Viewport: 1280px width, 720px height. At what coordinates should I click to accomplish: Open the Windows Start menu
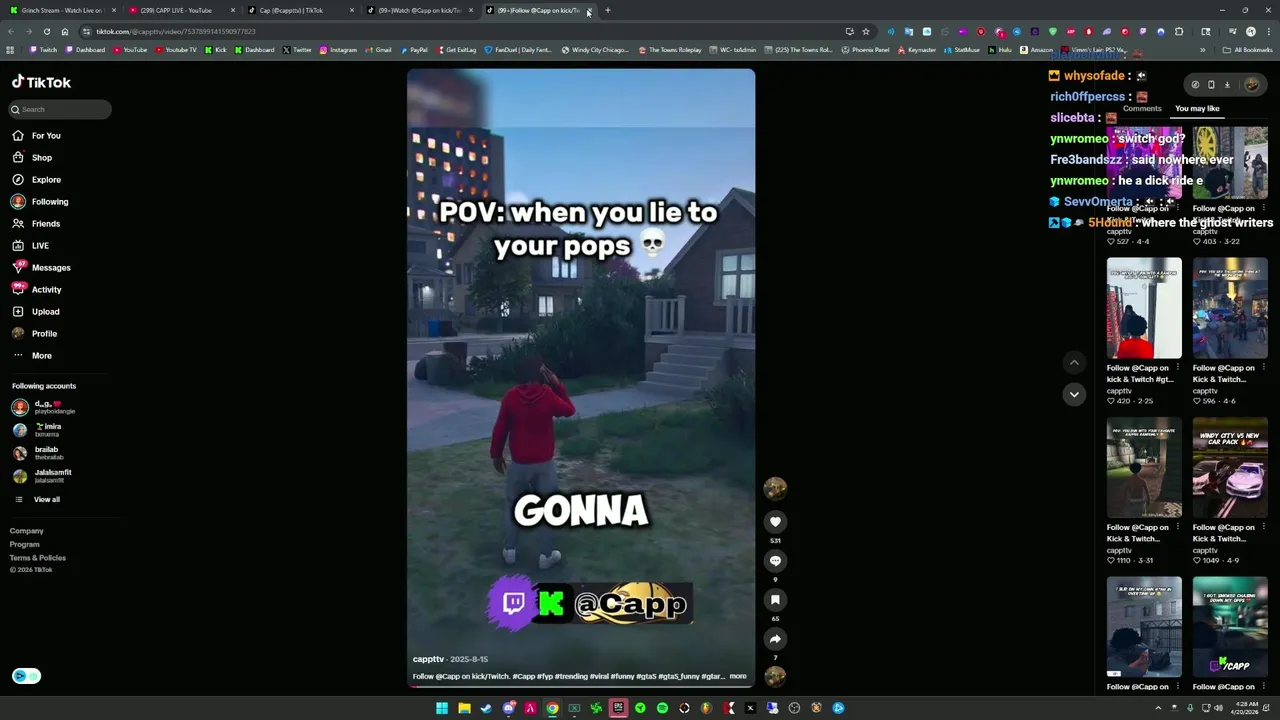click(x=442, y=708)
